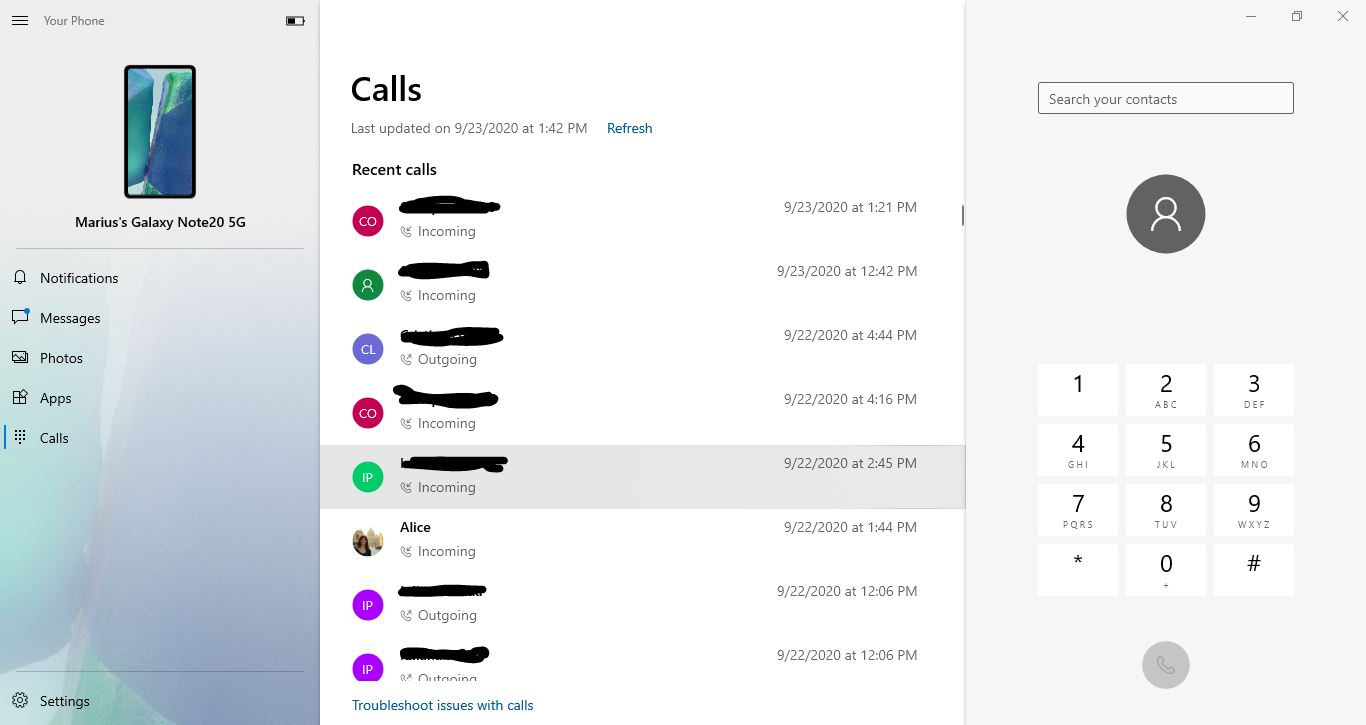This screenshot has height=725, width=1366.
Task: Open Settings with the gear icon
Action: [20, 701]
